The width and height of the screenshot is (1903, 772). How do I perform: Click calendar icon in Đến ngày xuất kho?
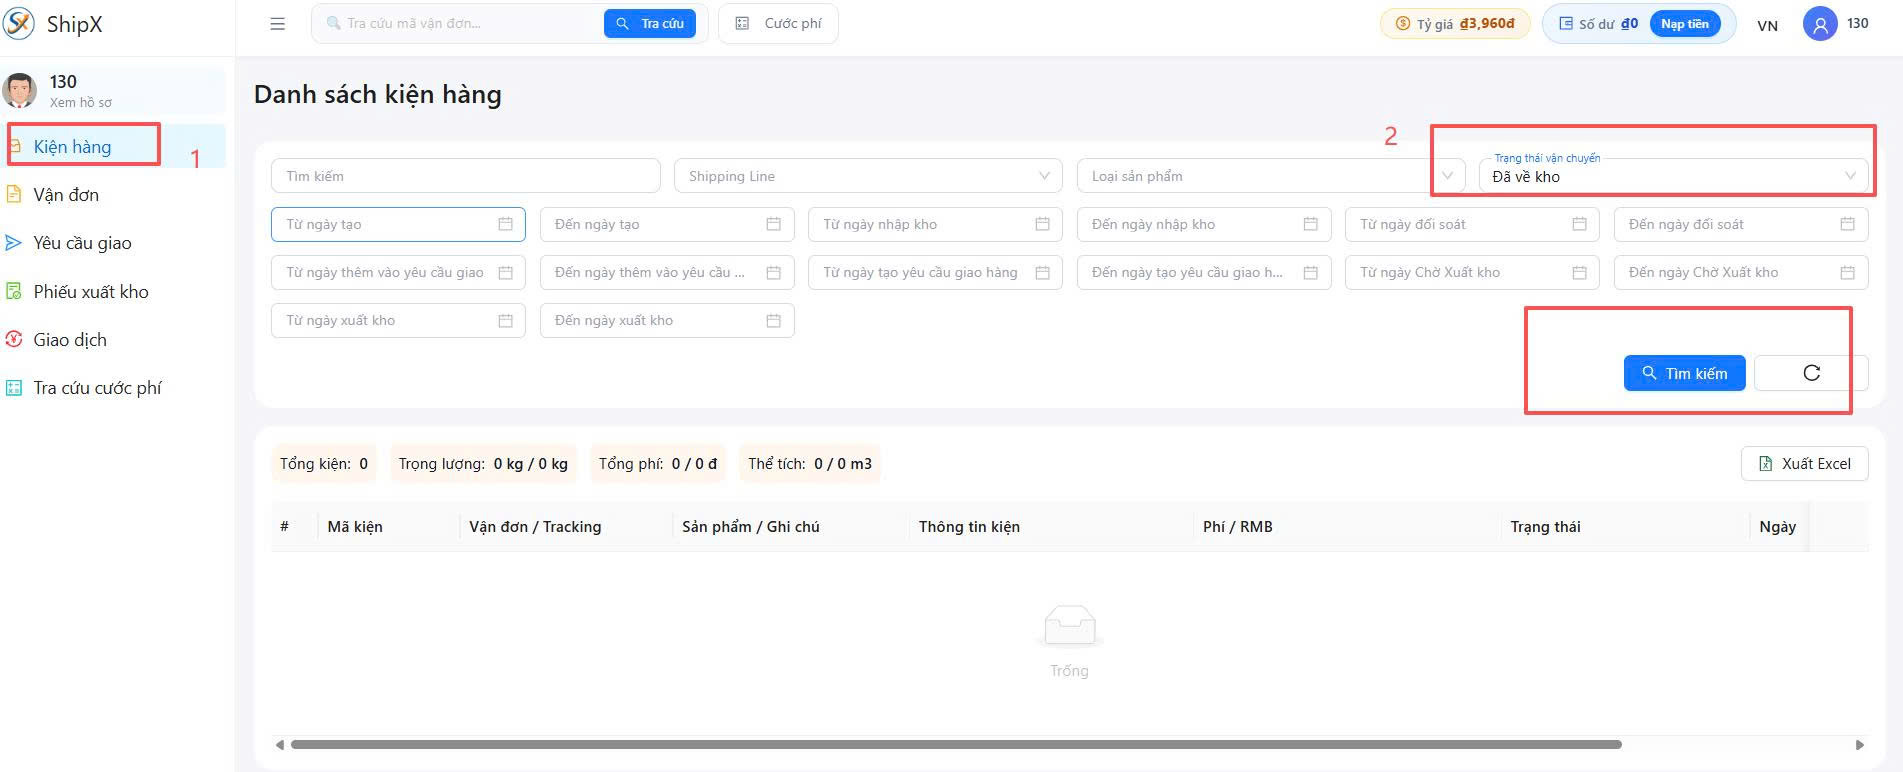773,320
